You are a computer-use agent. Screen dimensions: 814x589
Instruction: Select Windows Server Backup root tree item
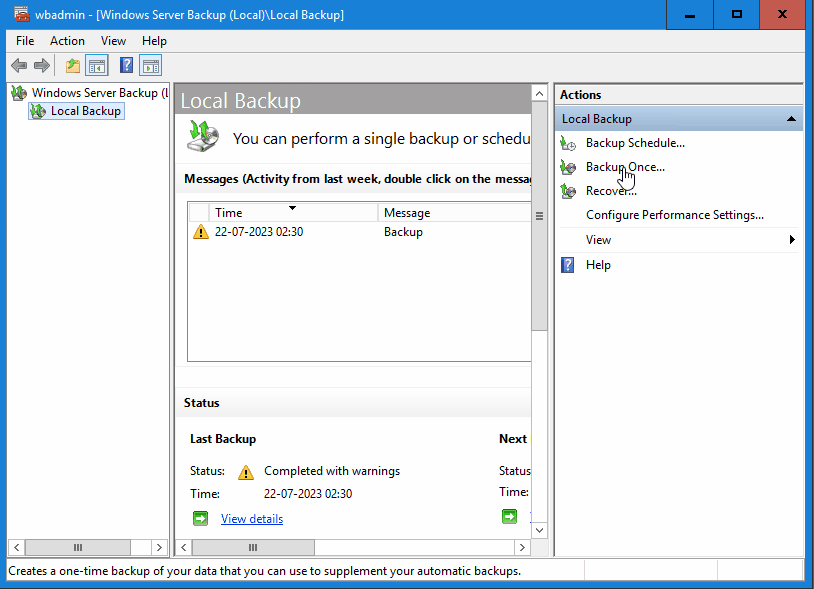[100, 93]
